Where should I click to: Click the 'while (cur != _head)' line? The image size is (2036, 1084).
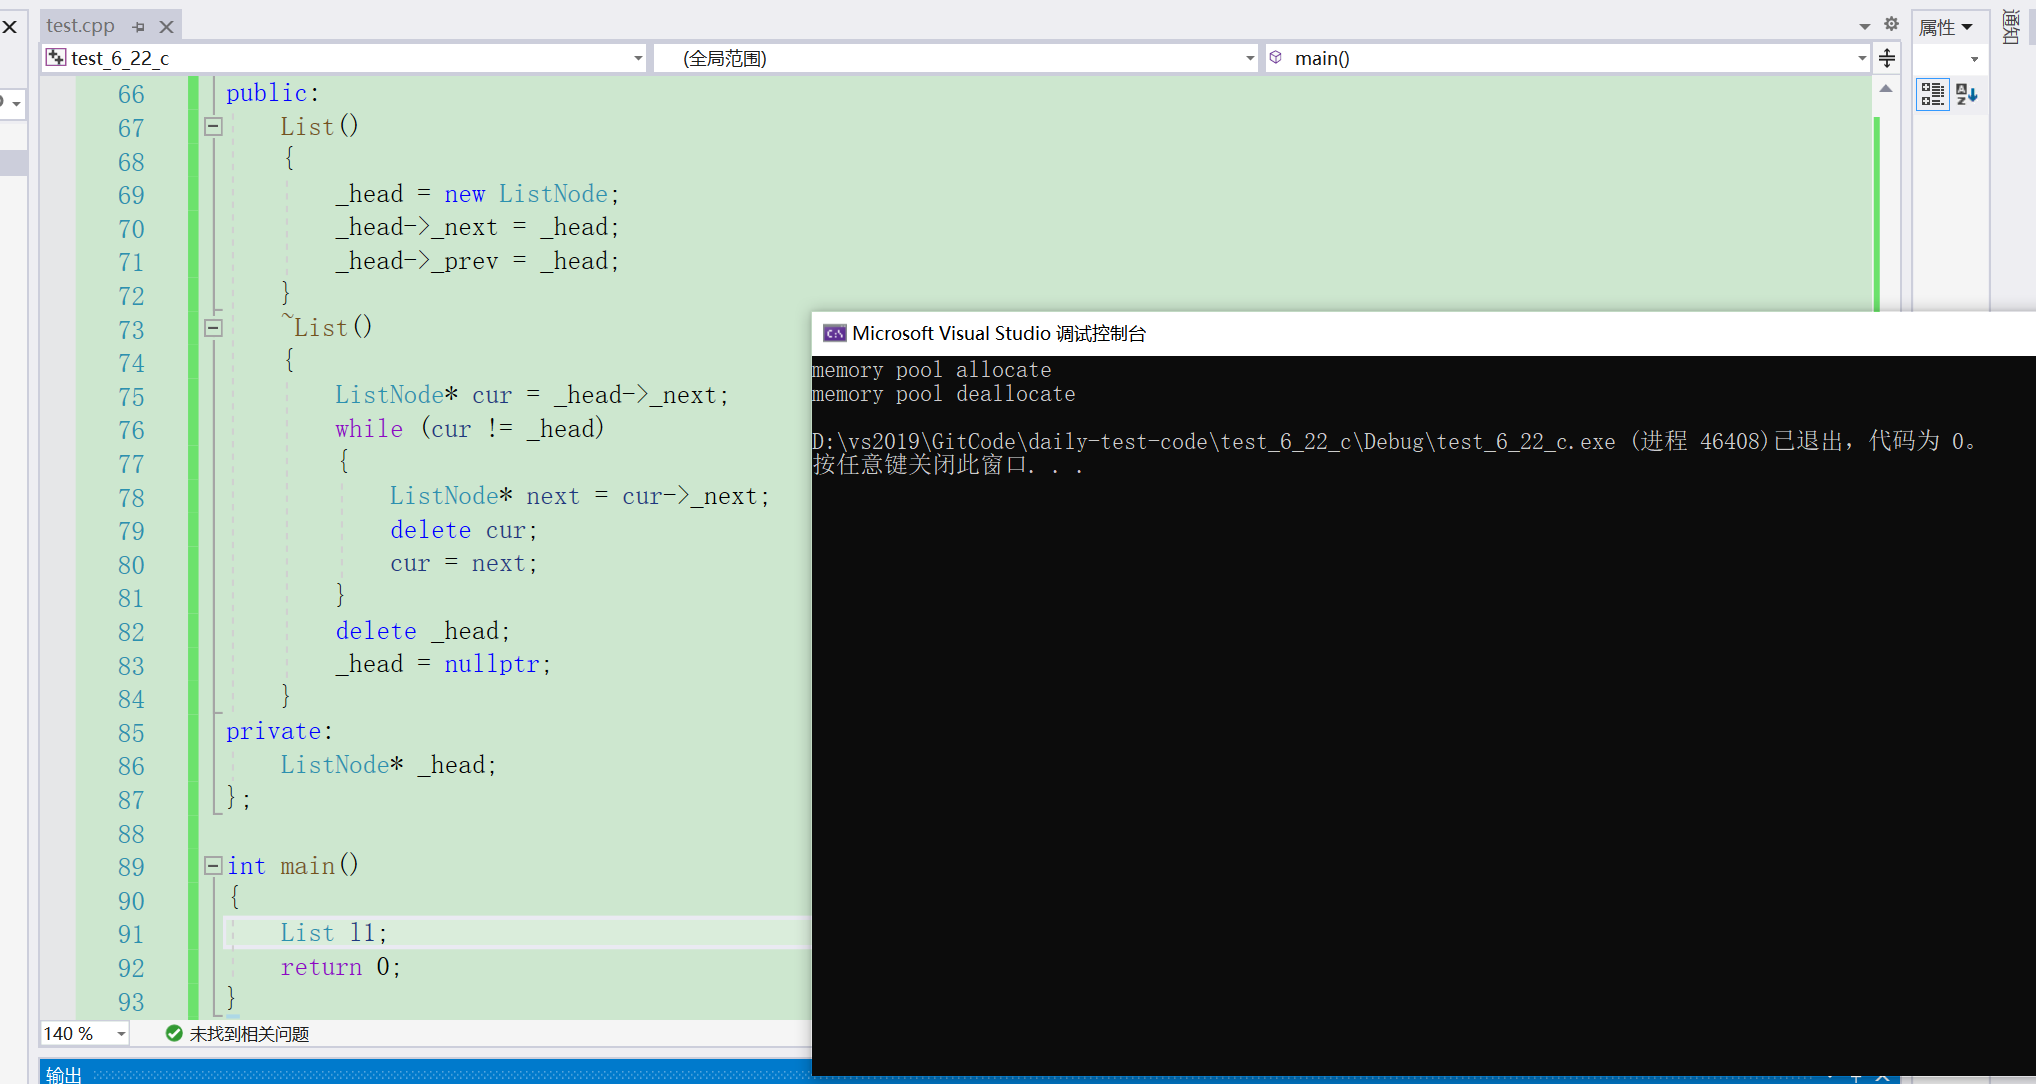pyautogui.click(x=469, y=429)
